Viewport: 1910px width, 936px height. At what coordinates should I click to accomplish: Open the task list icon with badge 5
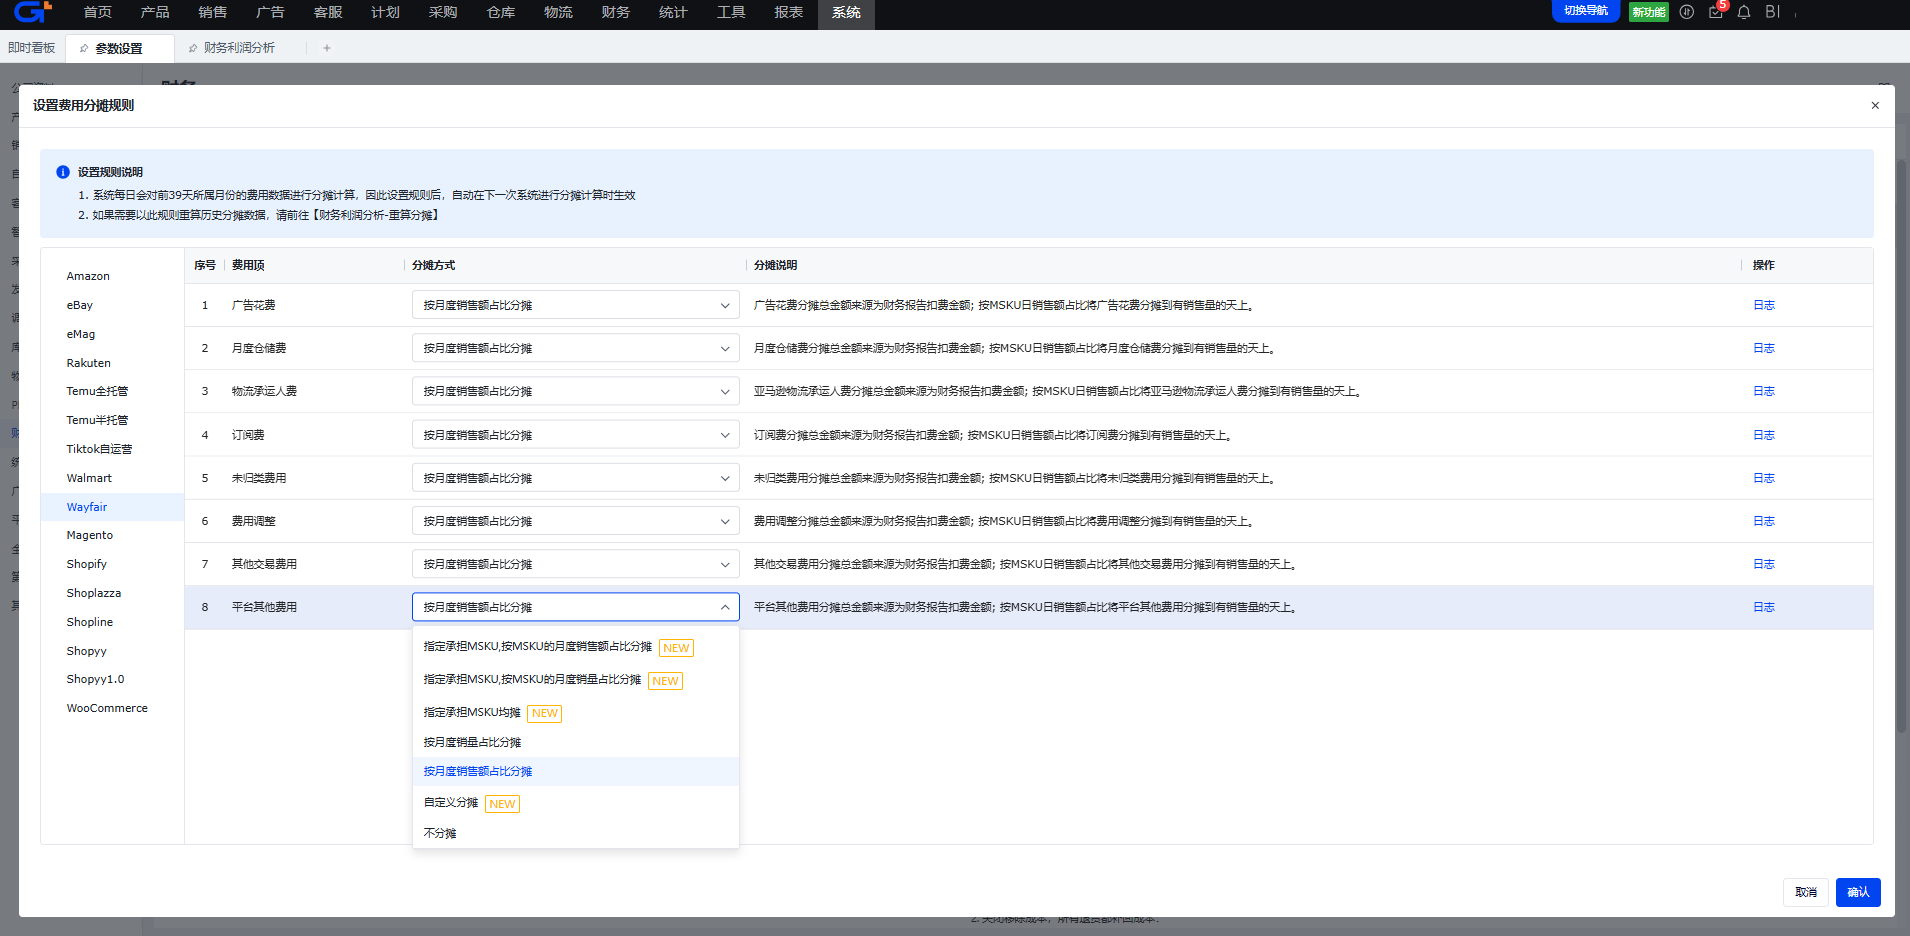tap(1716, 12)
